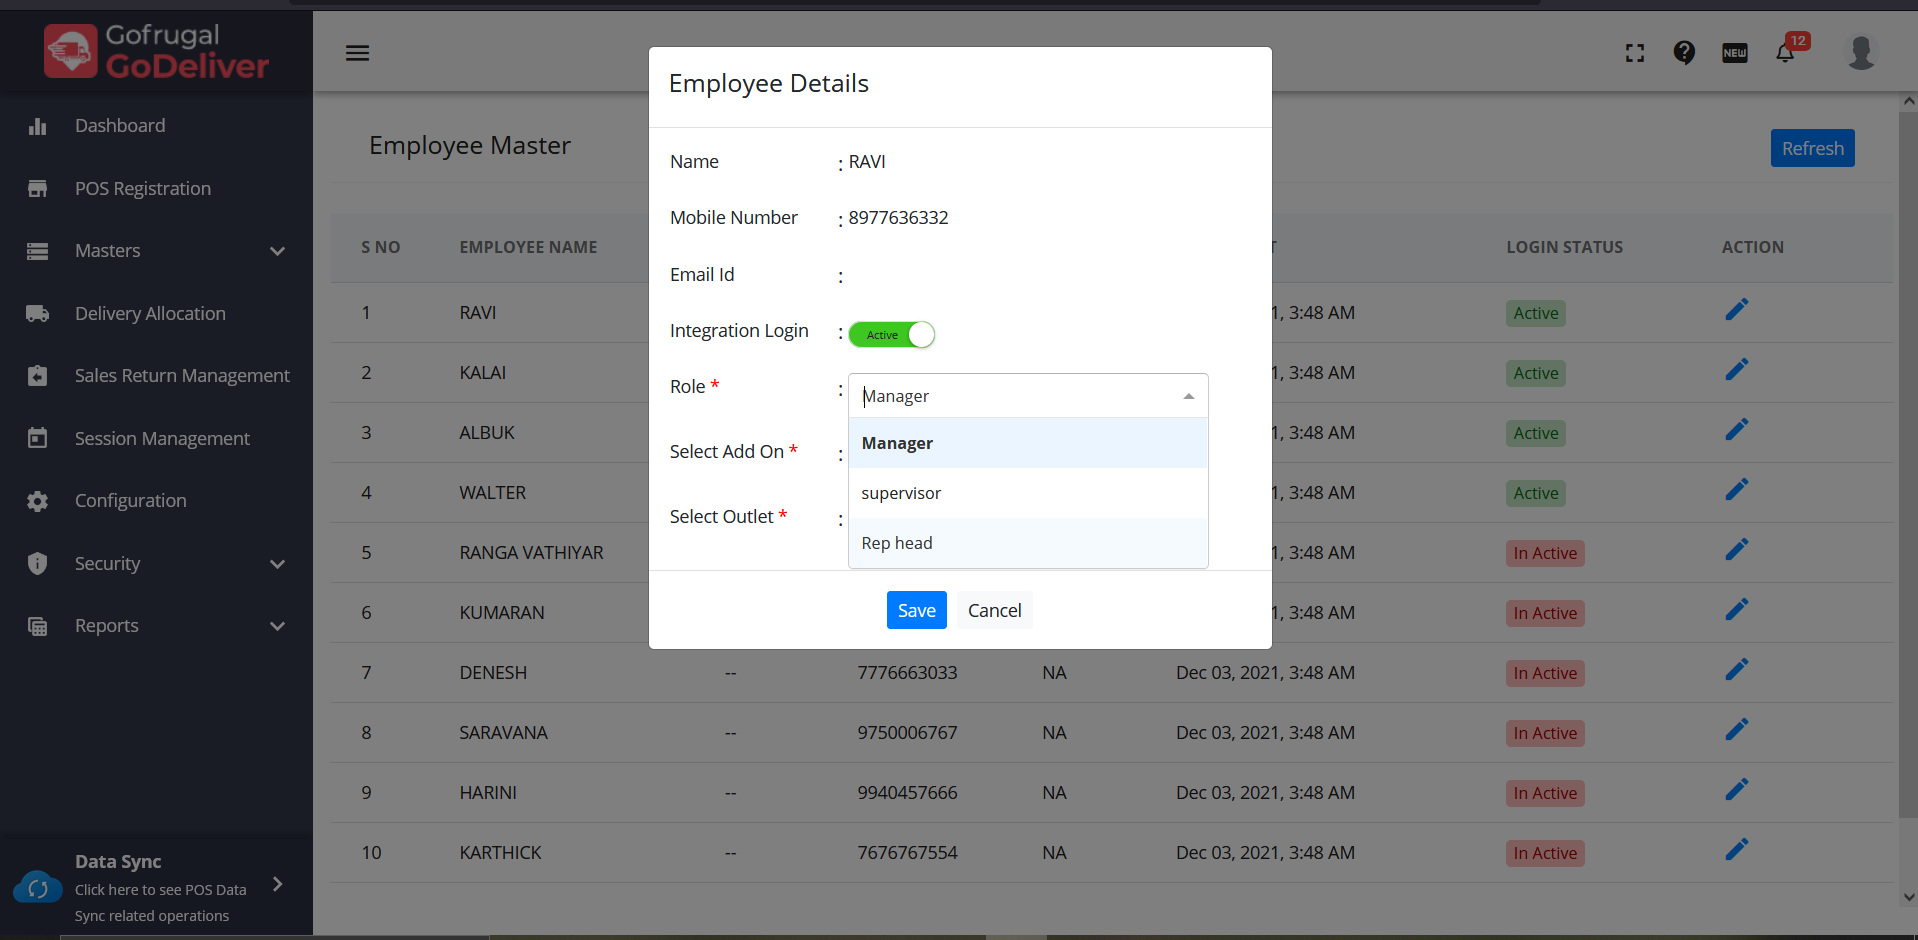Open the Role dropdown box

click(x=1027, y=396)
